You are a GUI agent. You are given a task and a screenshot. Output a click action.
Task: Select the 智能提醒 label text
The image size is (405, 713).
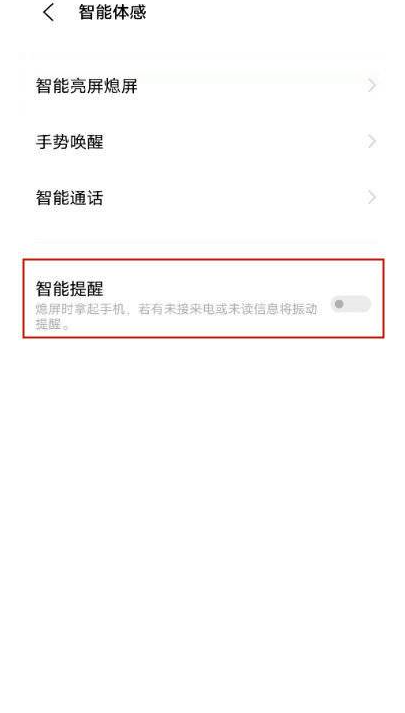(x=70, y=289)
